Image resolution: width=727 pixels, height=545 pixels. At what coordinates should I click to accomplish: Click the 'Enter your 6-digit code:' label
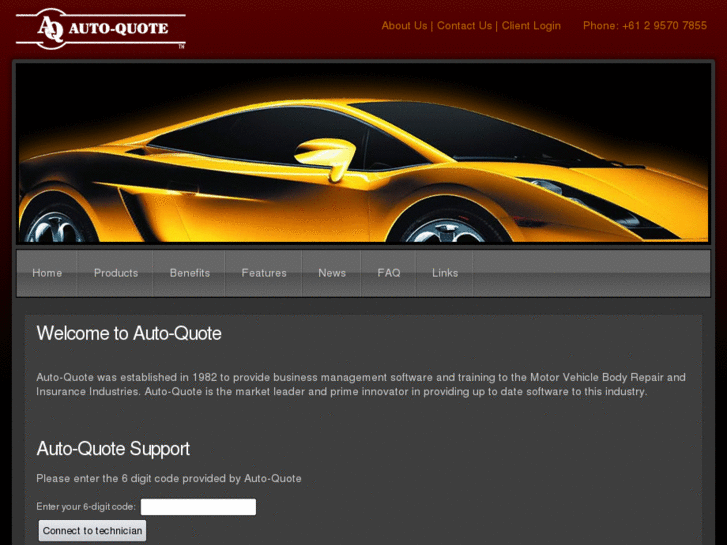[x=86, y=507]
